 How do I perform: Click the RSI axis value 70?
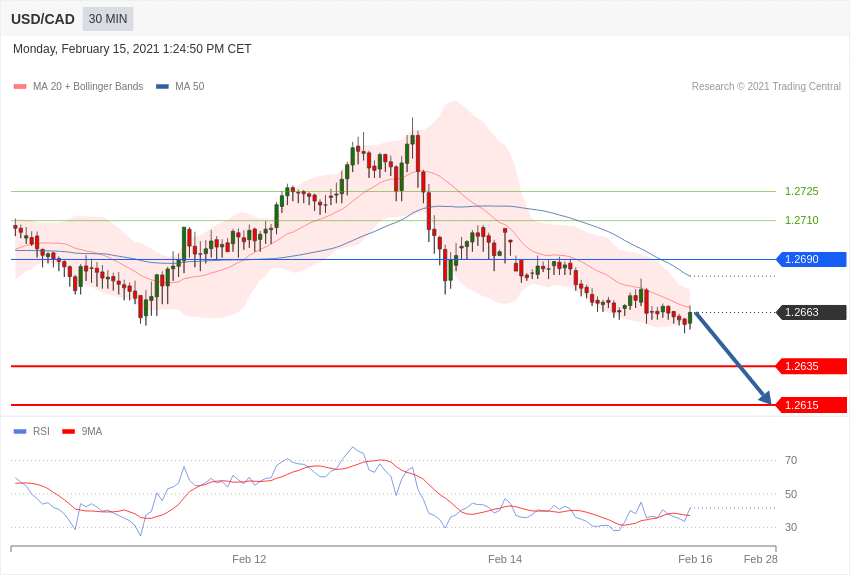791,461
